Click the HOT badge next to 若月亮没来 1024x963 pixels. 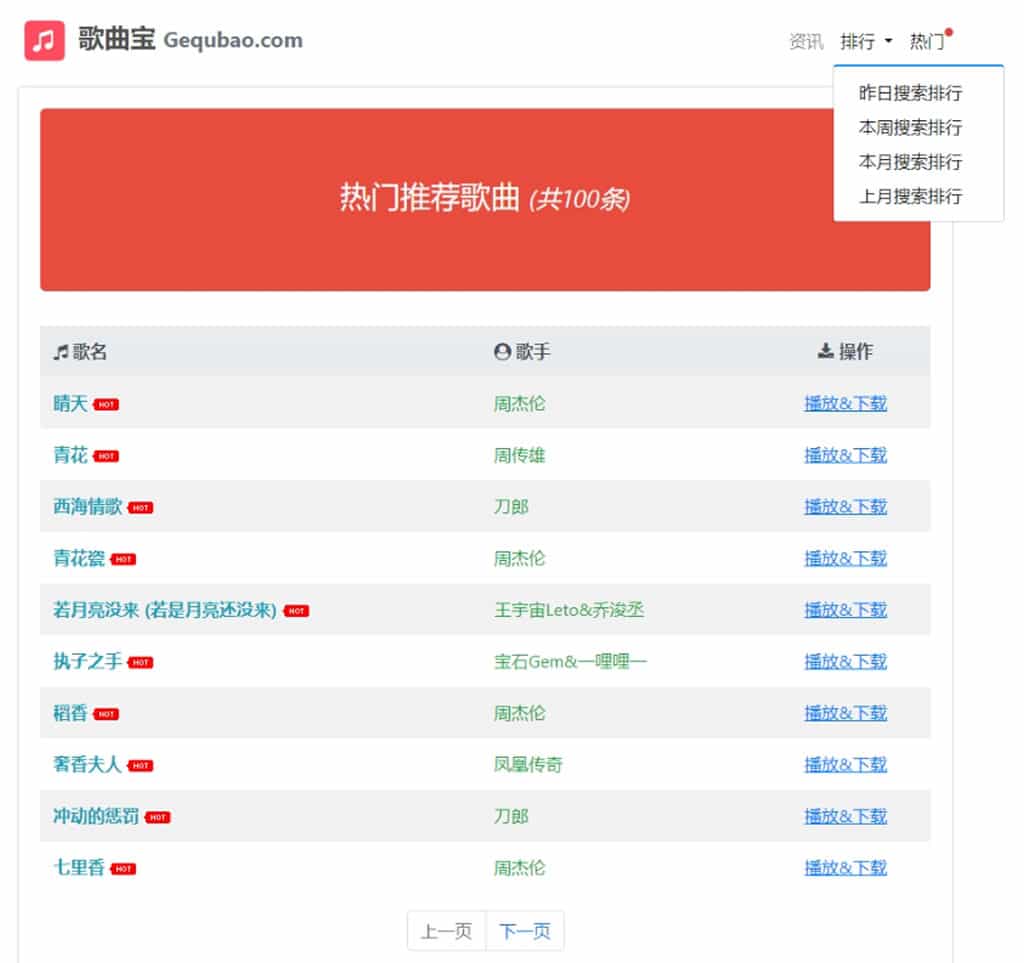(296, 611)
